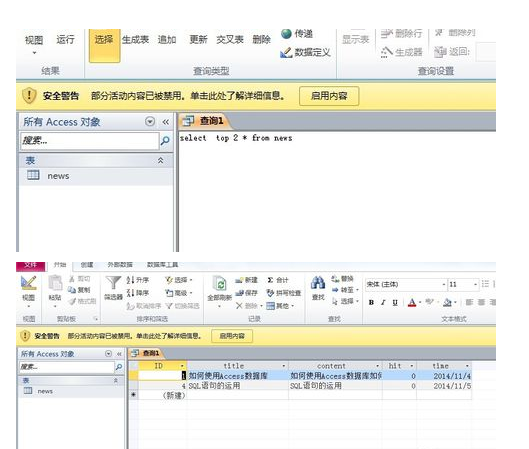This screenshot has height=449, width=529.
Task: Click background fill color bucket
Action: (x=447, y=303)
